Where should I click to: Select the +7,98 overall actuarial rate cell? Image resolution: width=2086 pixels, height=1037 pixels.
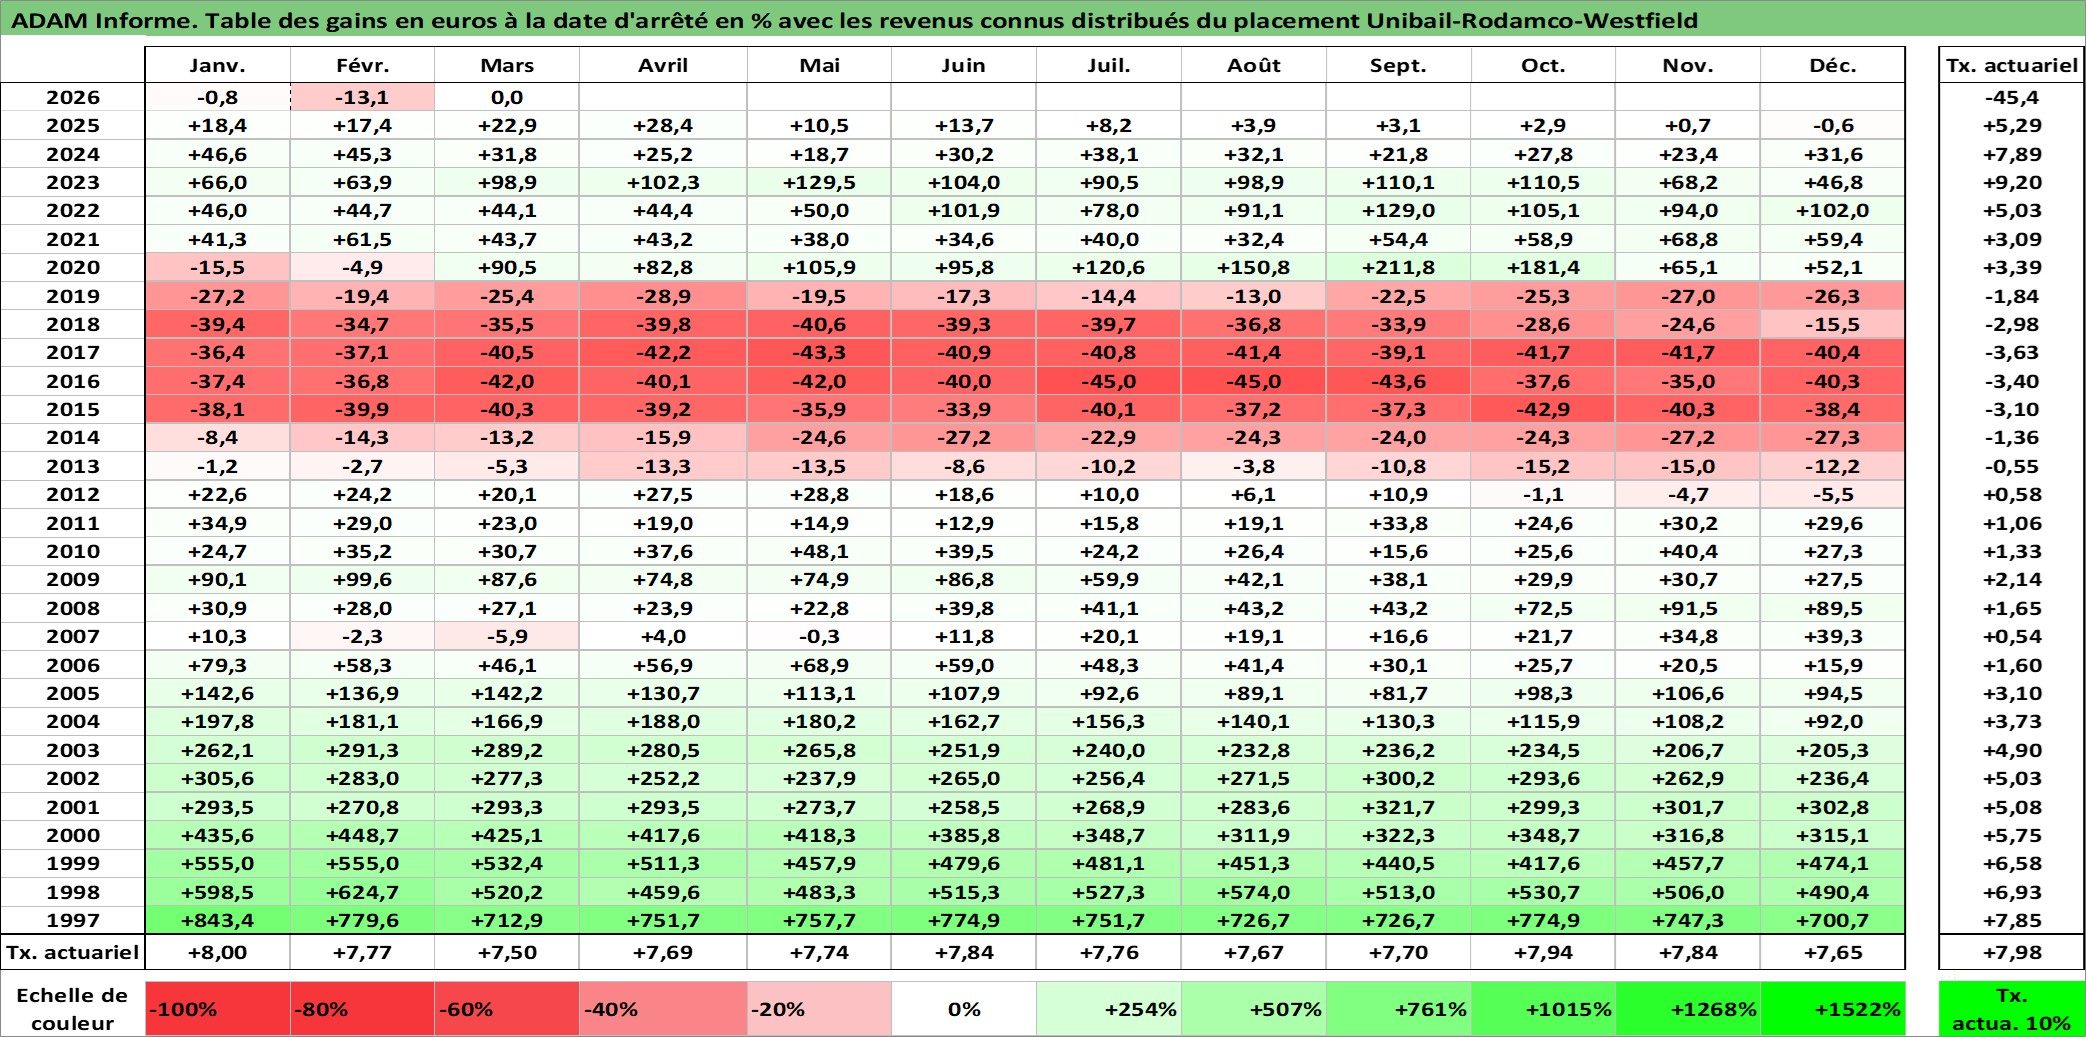pos(2012,952)
